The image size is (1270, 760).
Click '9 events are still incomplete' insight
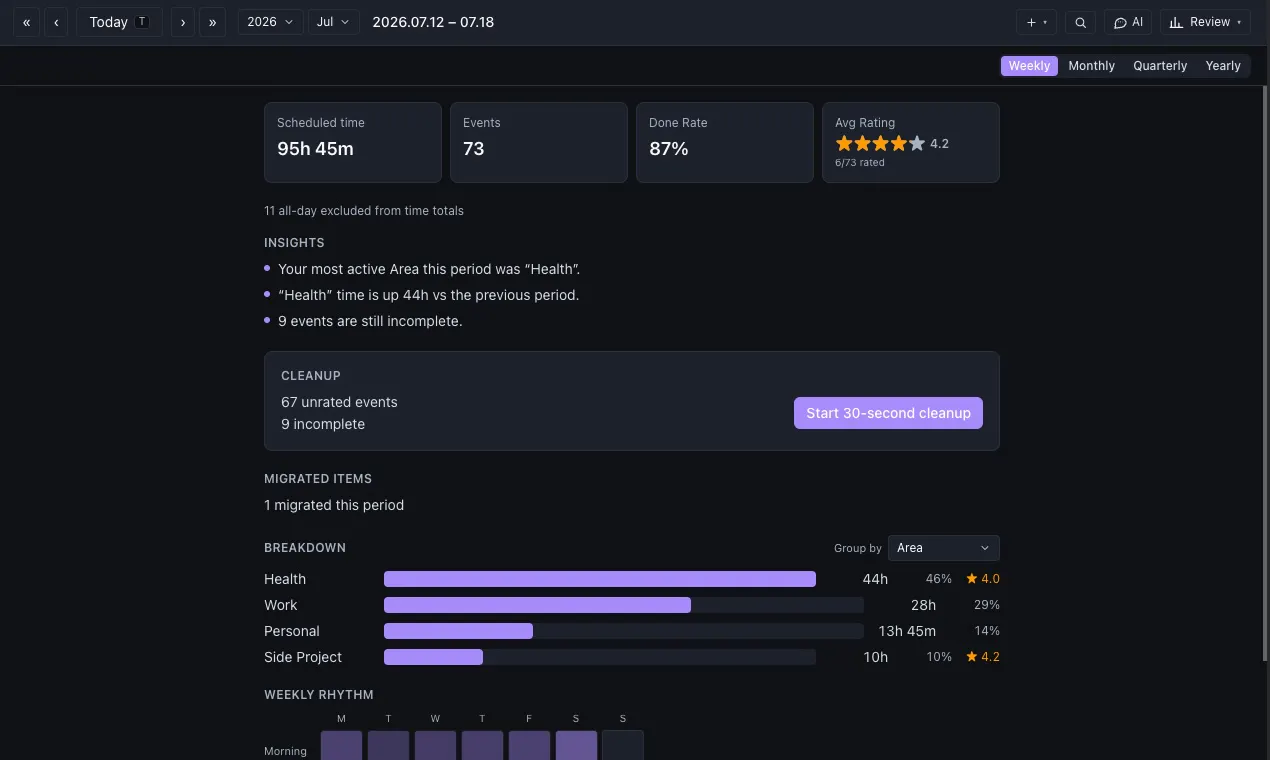coord(370,321)
